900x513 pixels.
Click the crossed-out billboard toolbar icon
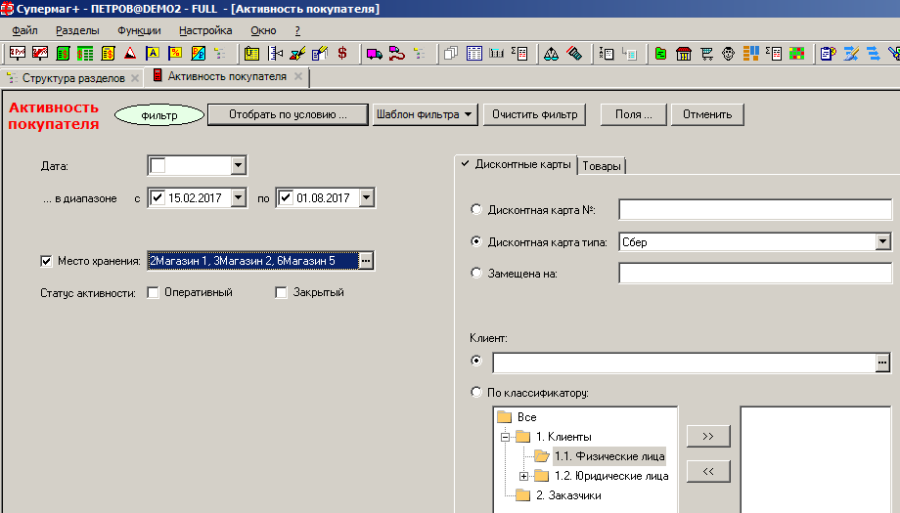40,53
